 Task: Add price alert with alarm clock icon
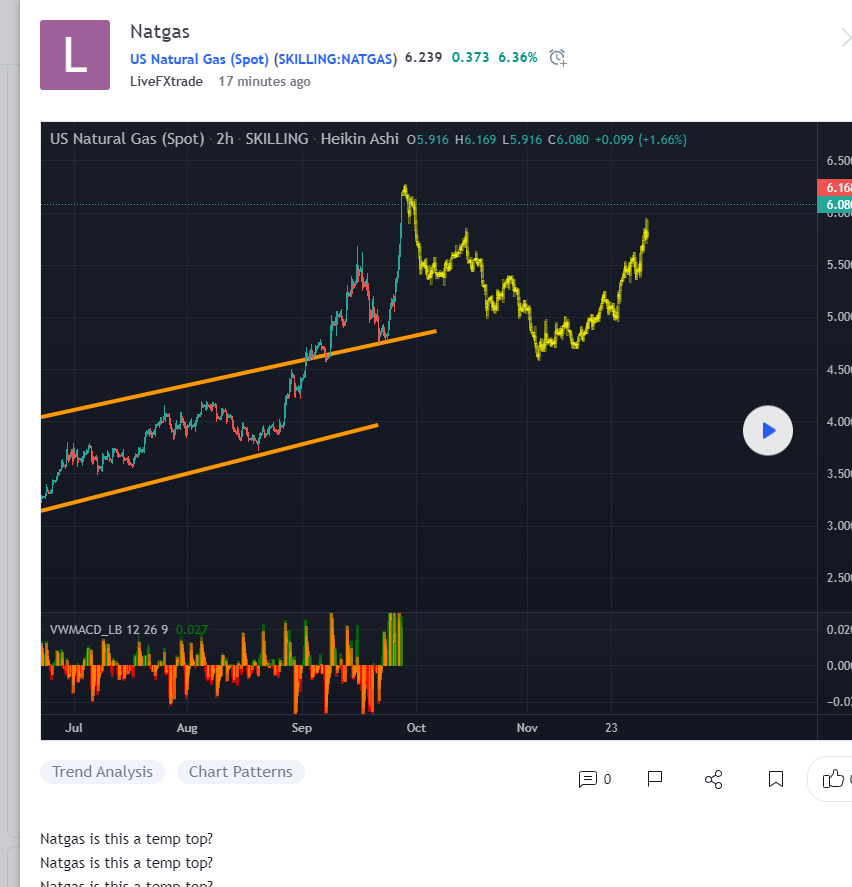(558, 57)
